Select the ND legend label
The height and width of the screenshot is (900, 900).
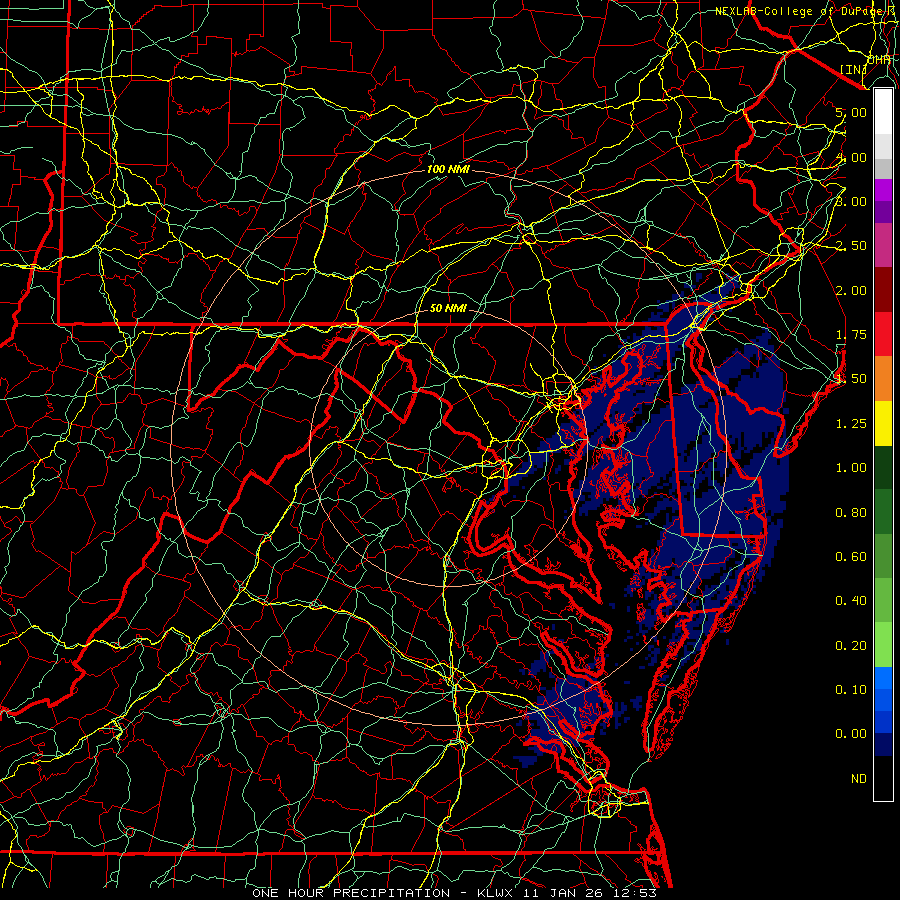[x=859, y=779]
